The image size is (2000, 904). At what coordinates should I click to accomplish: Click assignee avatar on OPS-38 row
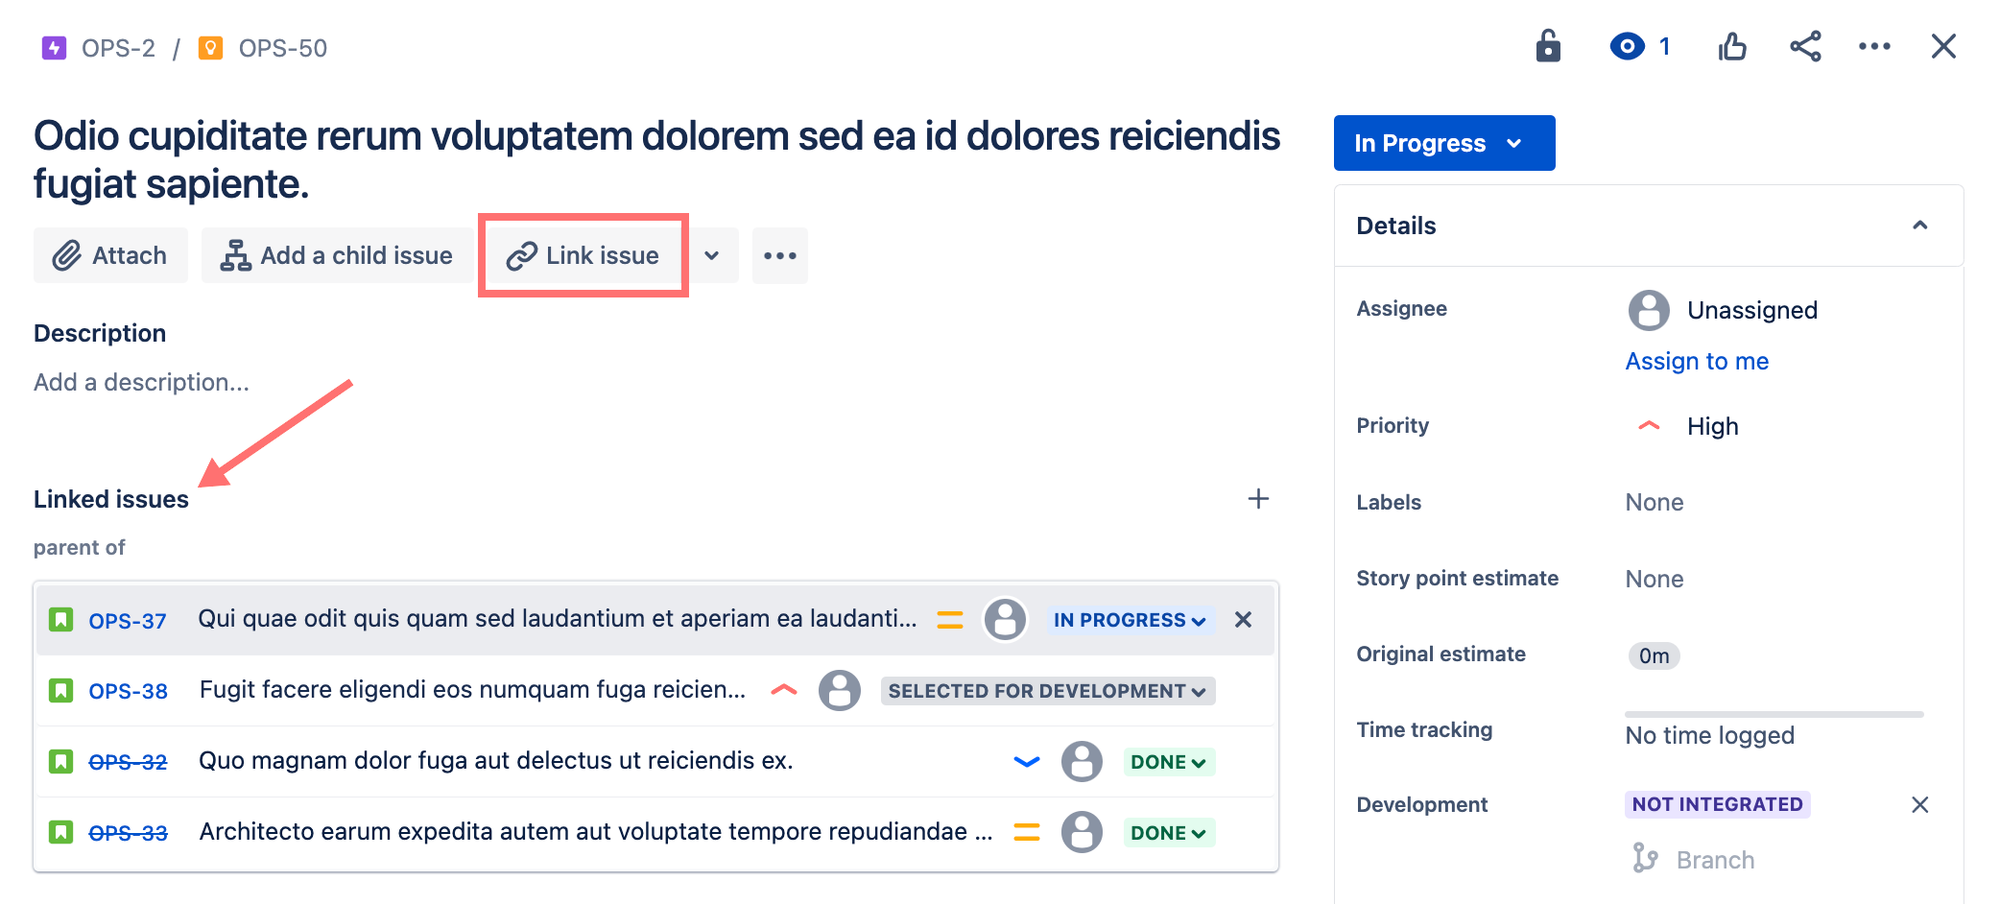[x=840, y=690]
